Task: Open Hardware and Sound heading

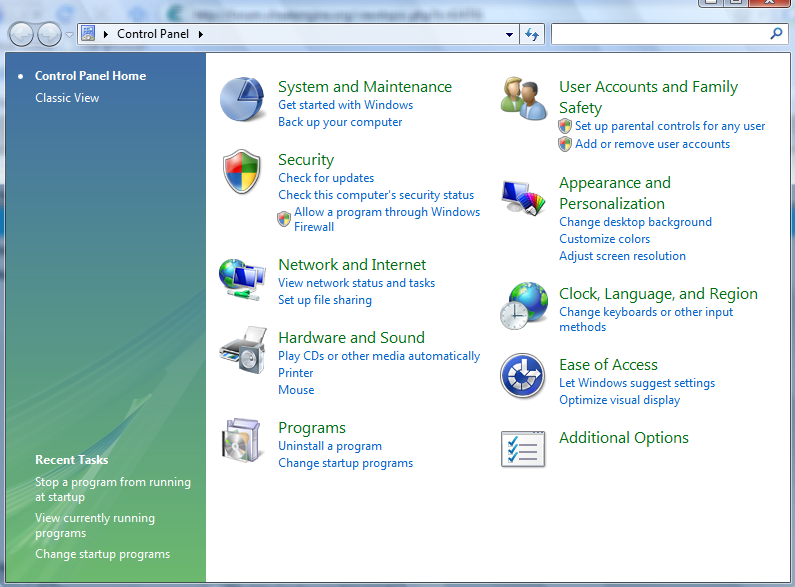Action: pos(351,338)
